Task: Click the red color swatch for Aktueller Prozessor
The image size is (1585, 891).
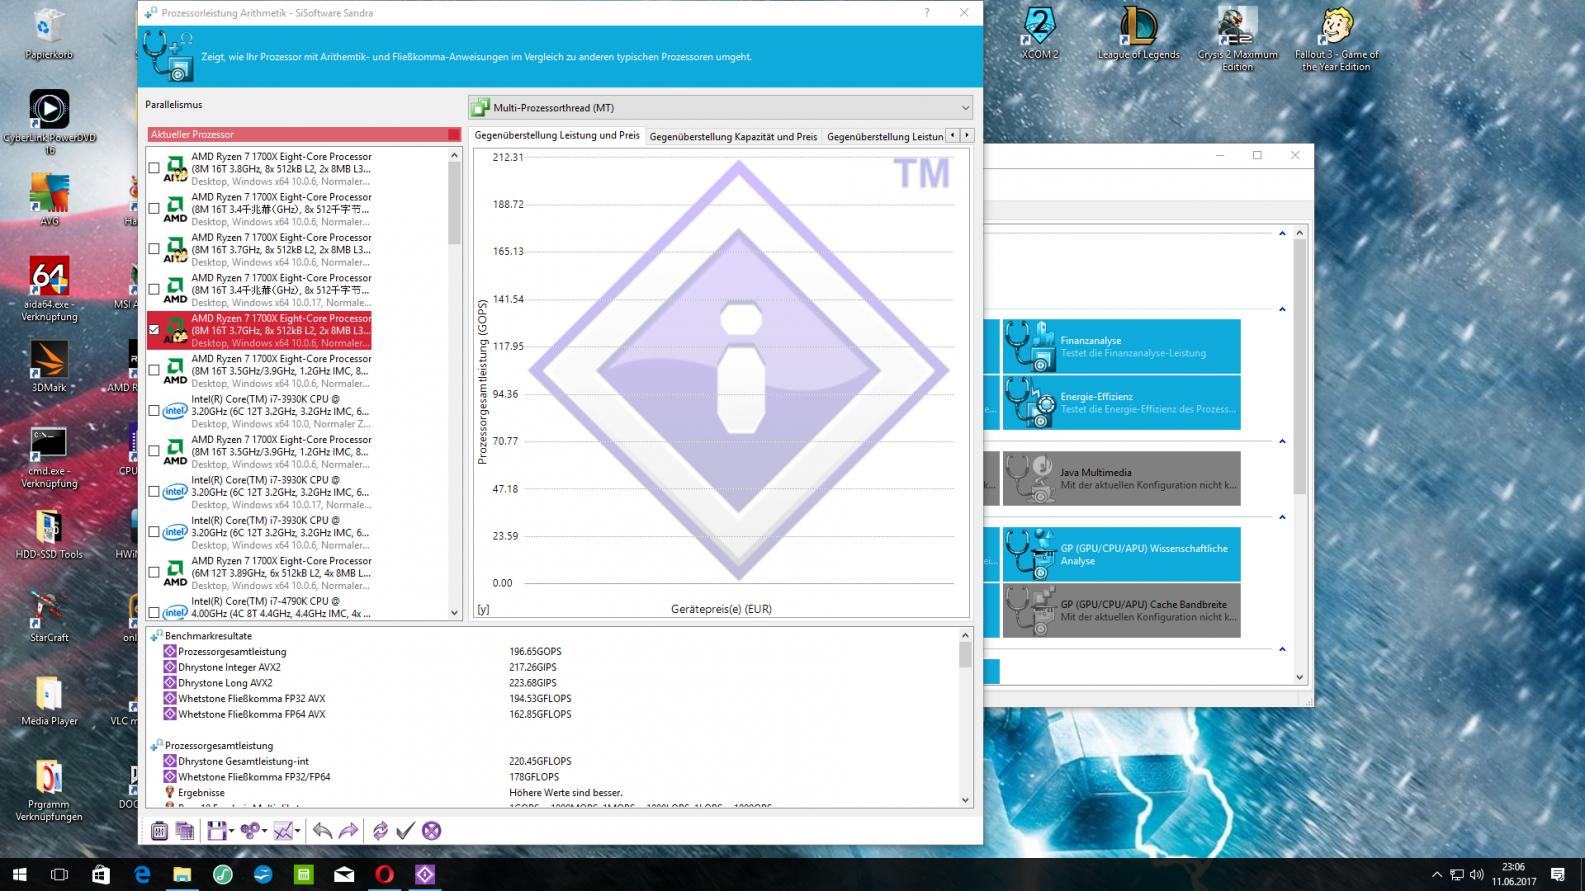Action: (454, 134)
